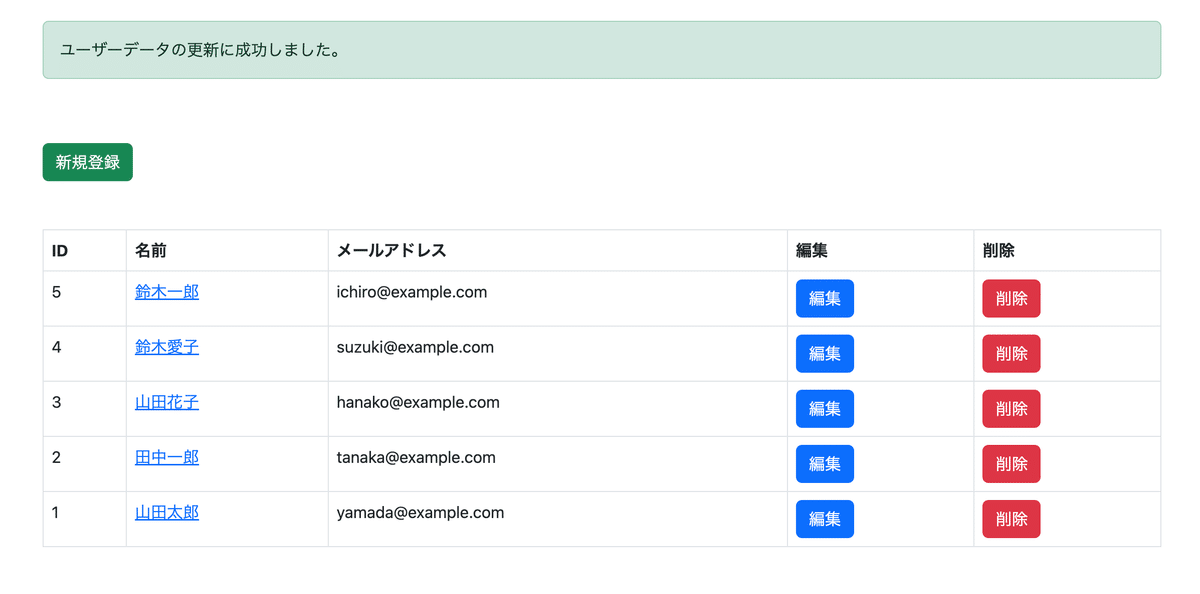The width and height of the screenshot is (1200, 594).
Task: Open the 山田太郎 user link
Action: pos(167,512)
